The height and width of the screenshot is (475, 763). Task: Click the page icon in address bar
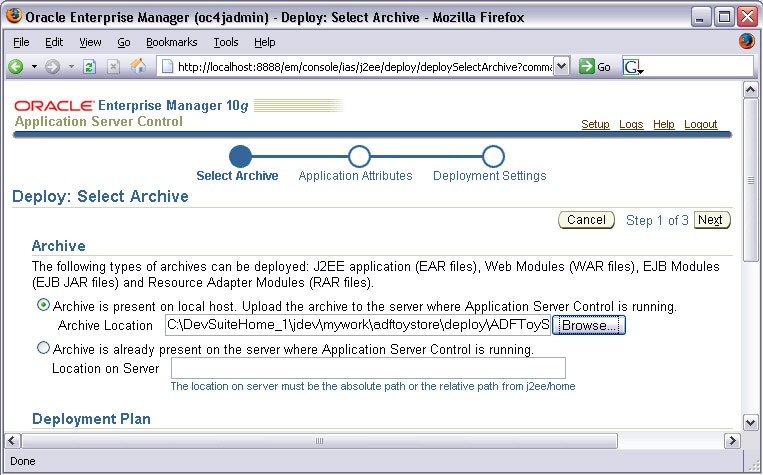tap(167, 66)
